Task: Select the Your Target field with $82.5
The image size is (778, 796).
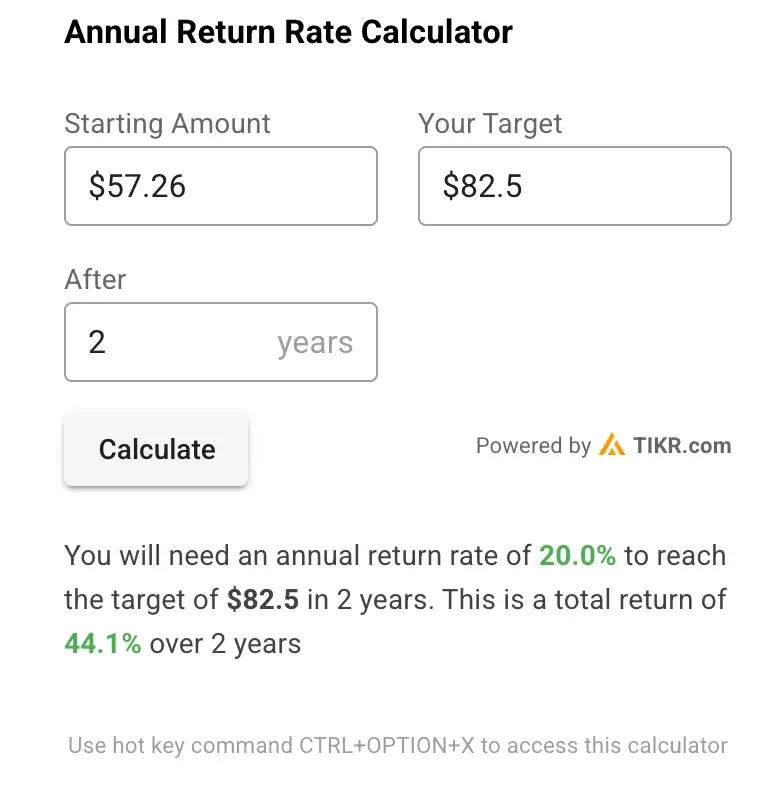Action: (574, 186)
